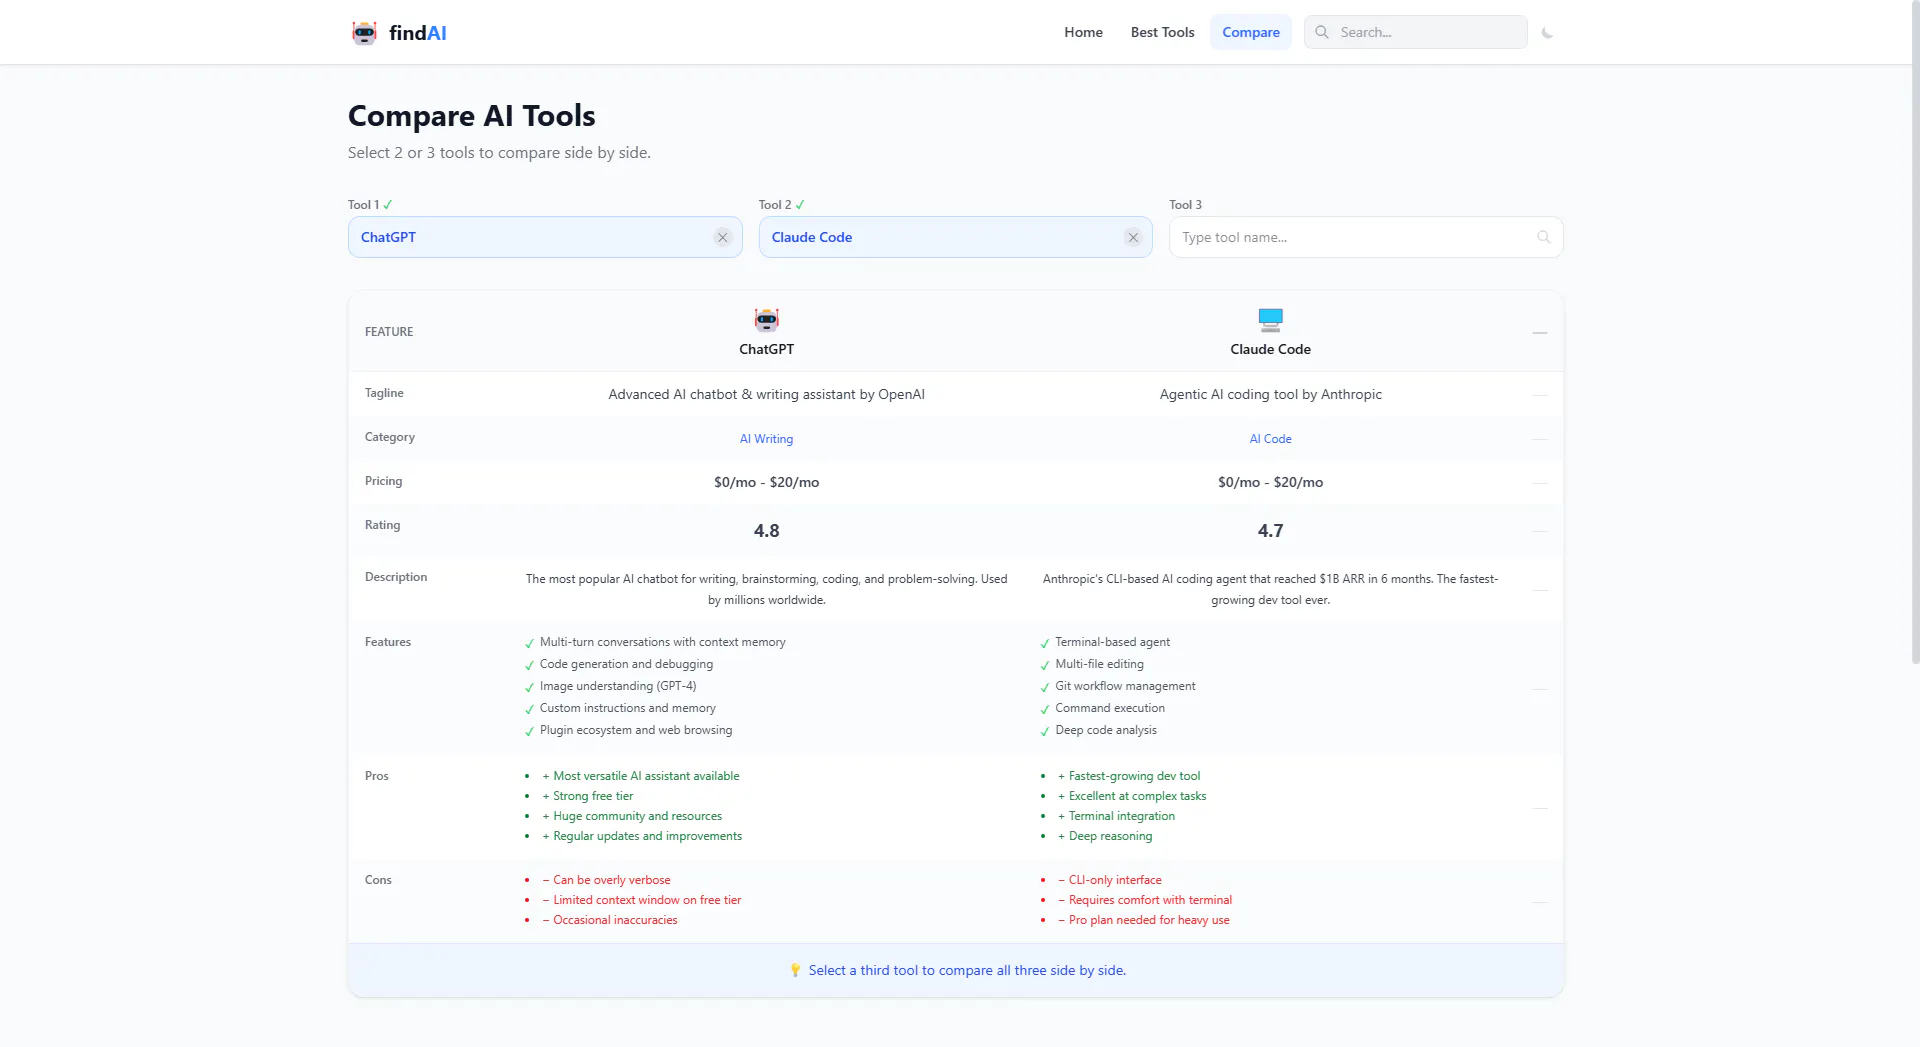Click 'Command execution' feature
Image resolution: width=1920 pixels, height=1047 pixels.
[x=1110, y=708]
